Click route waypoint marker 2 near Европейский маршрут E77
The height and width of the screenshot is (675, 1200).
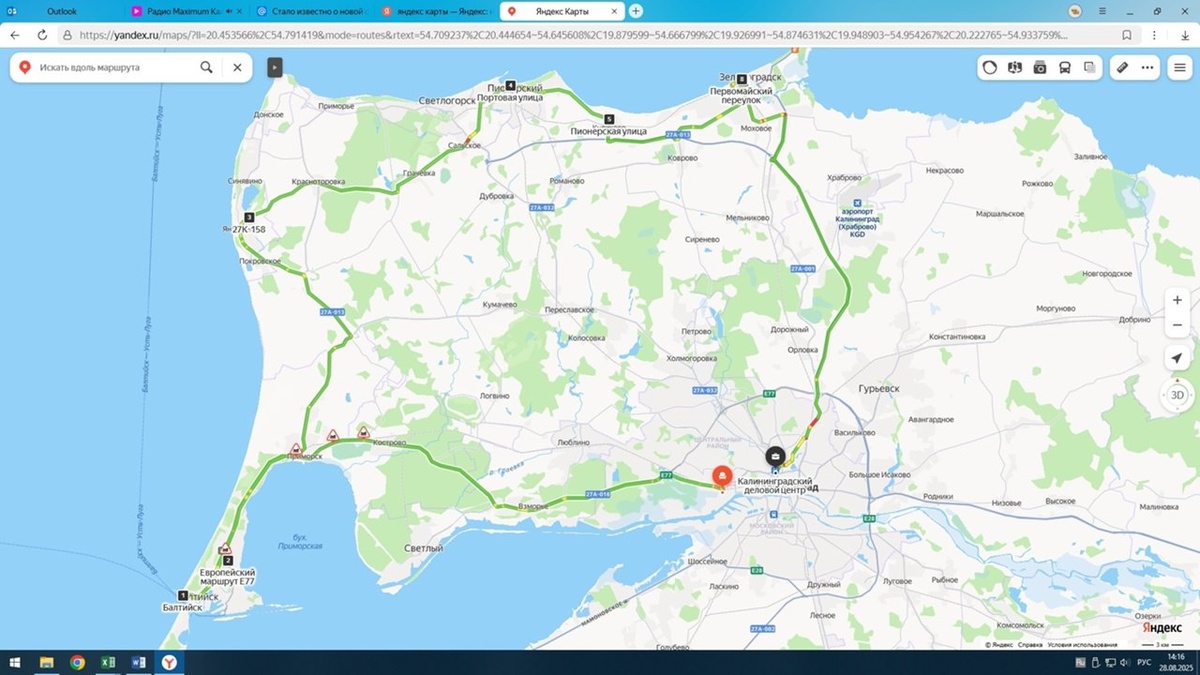pyautogui.click(x=227, y=560)
